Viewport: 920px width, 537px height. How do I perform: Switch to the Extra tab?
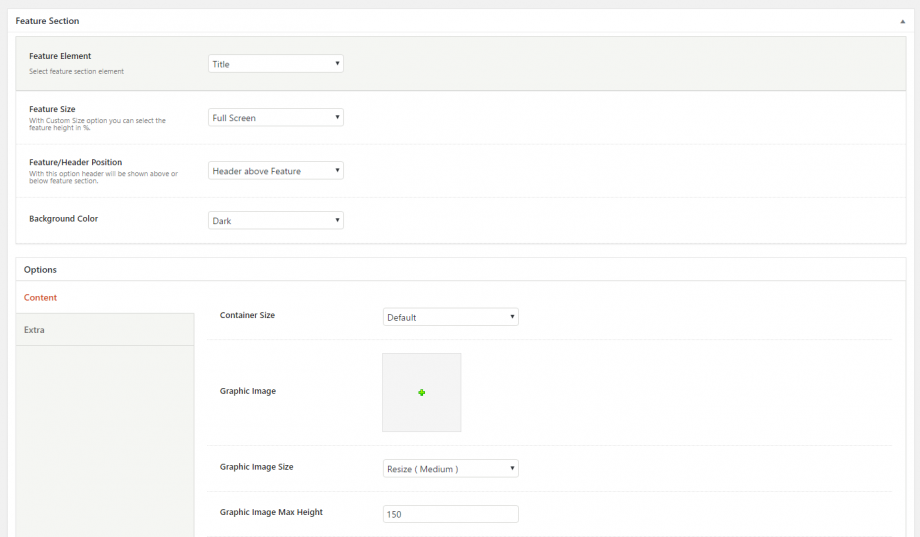tap(35, 330)
